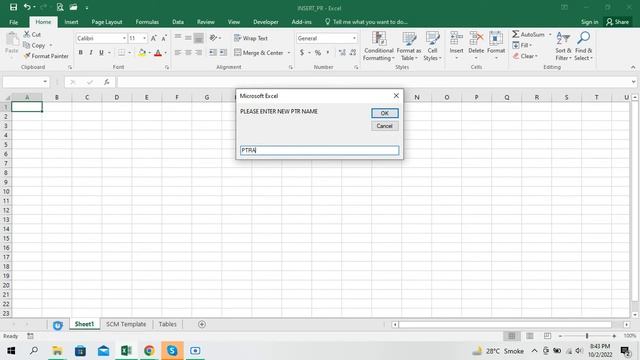640x360 pixels.
Task: Click Merge & Center
Action: (x=259, y=53)
